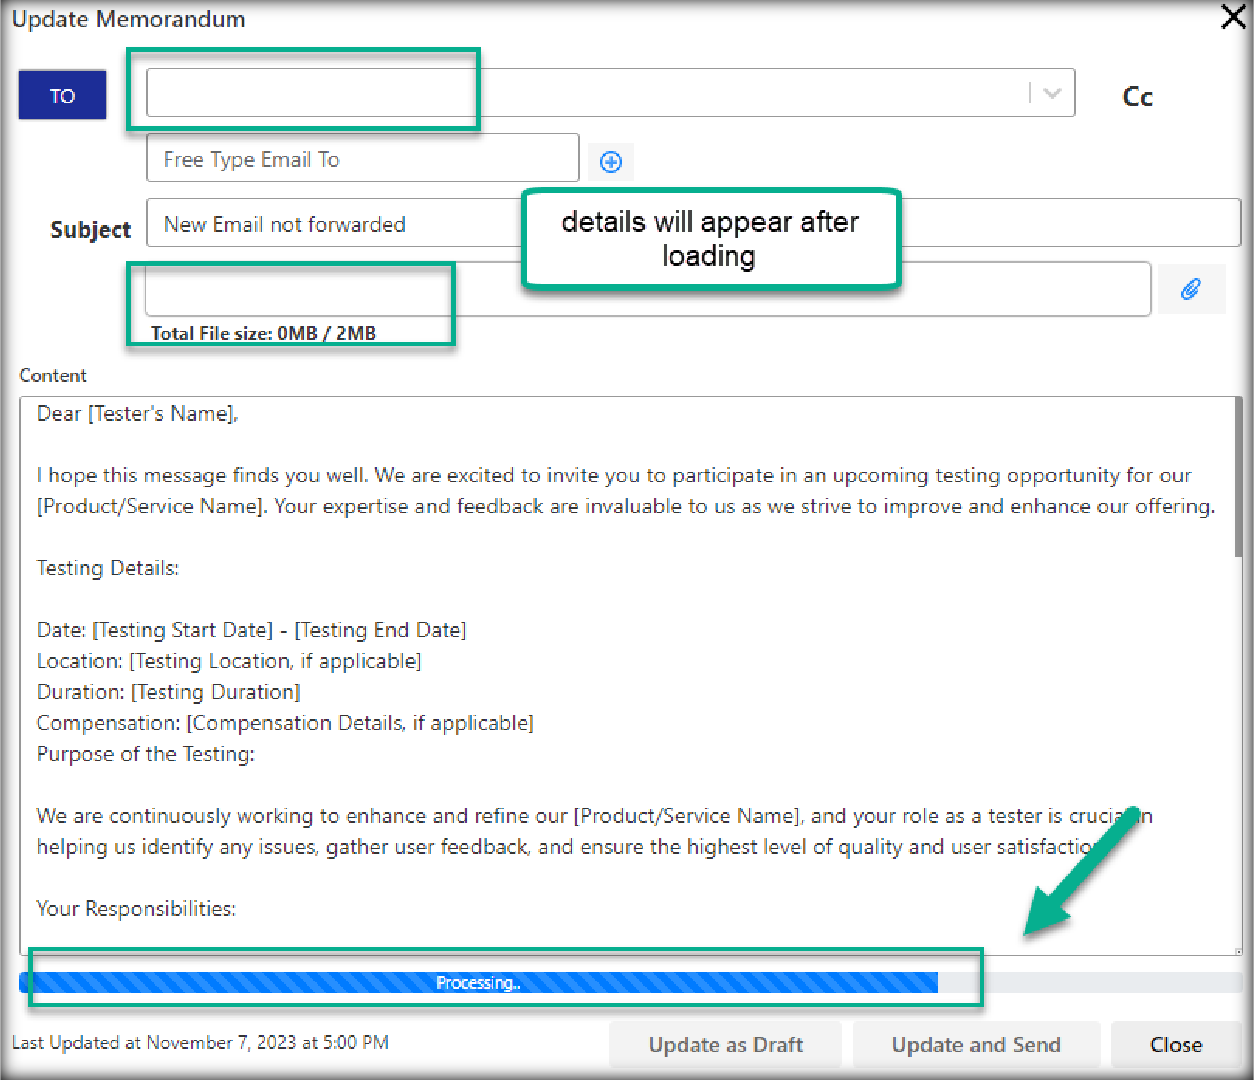Dismiss dialog with top-right X icon
The image size is (1254, 1082).
click(x=1233, y=17)
